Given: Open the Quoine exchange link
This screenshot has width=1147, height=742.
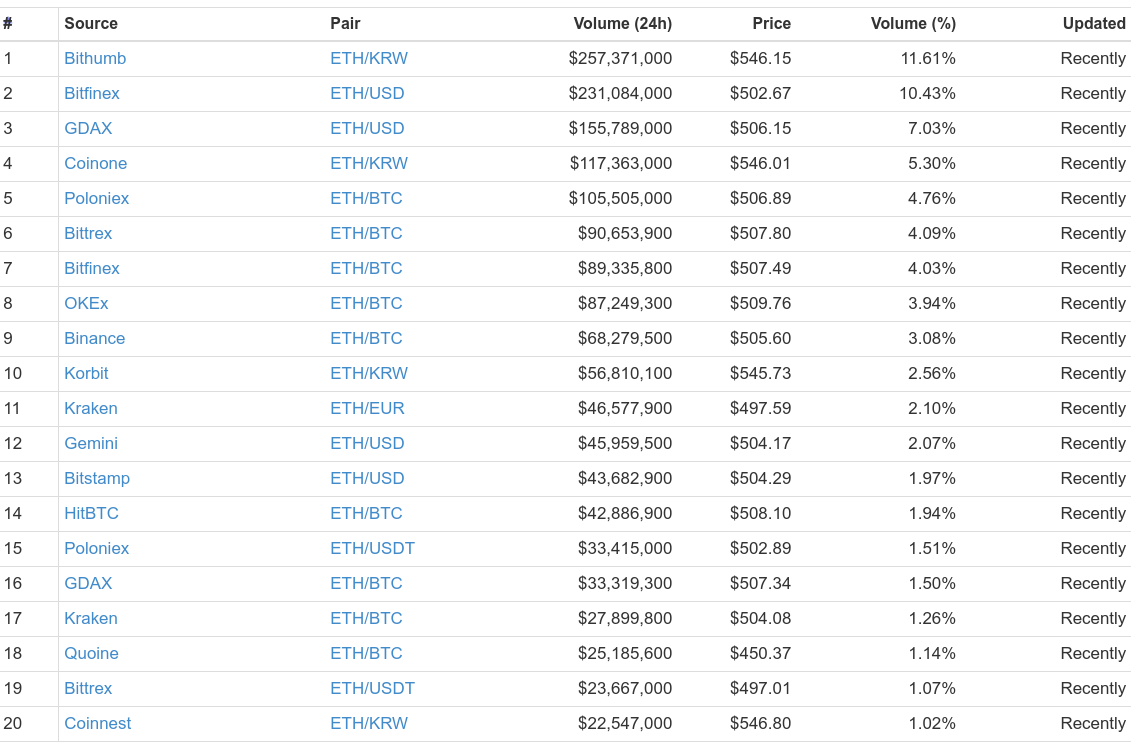Looking at the screenshot, I should click(91, 653).
